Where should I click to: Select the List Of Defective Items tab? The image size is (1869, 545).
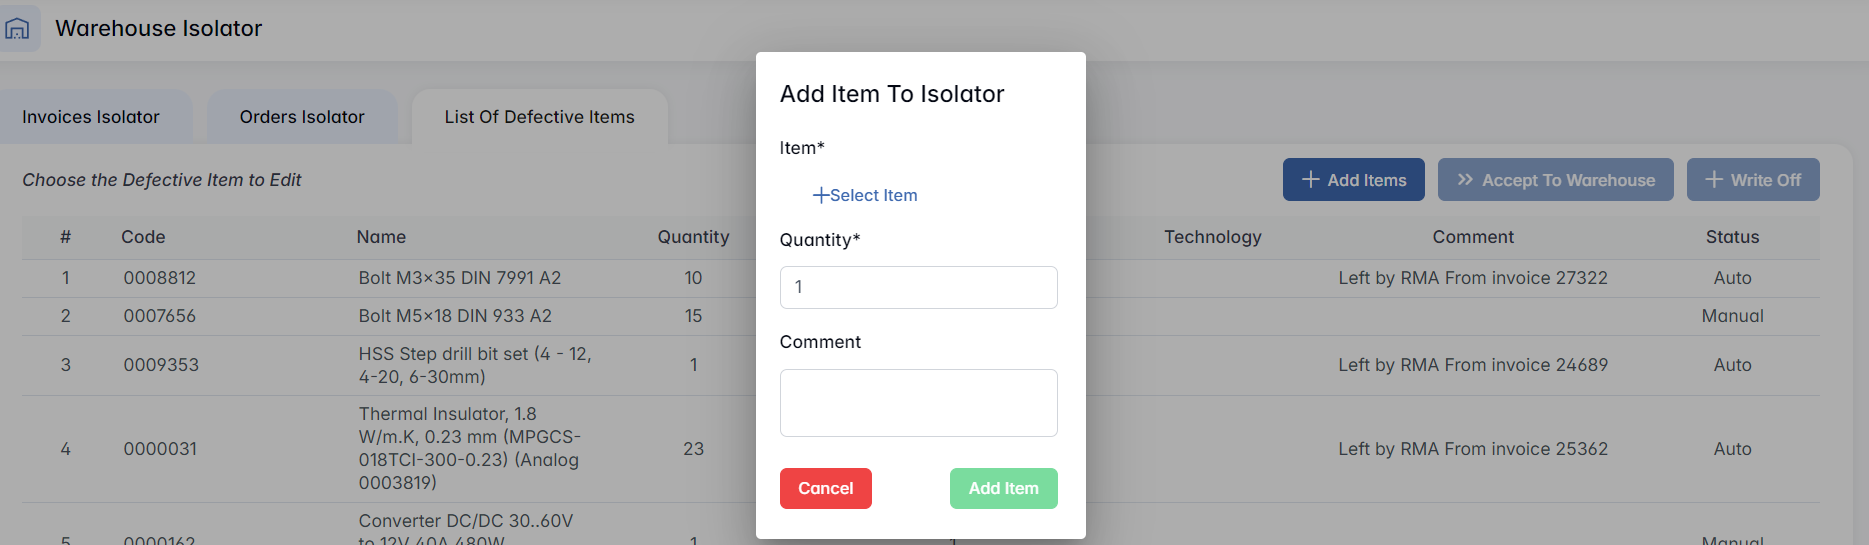tap(539, 117)
